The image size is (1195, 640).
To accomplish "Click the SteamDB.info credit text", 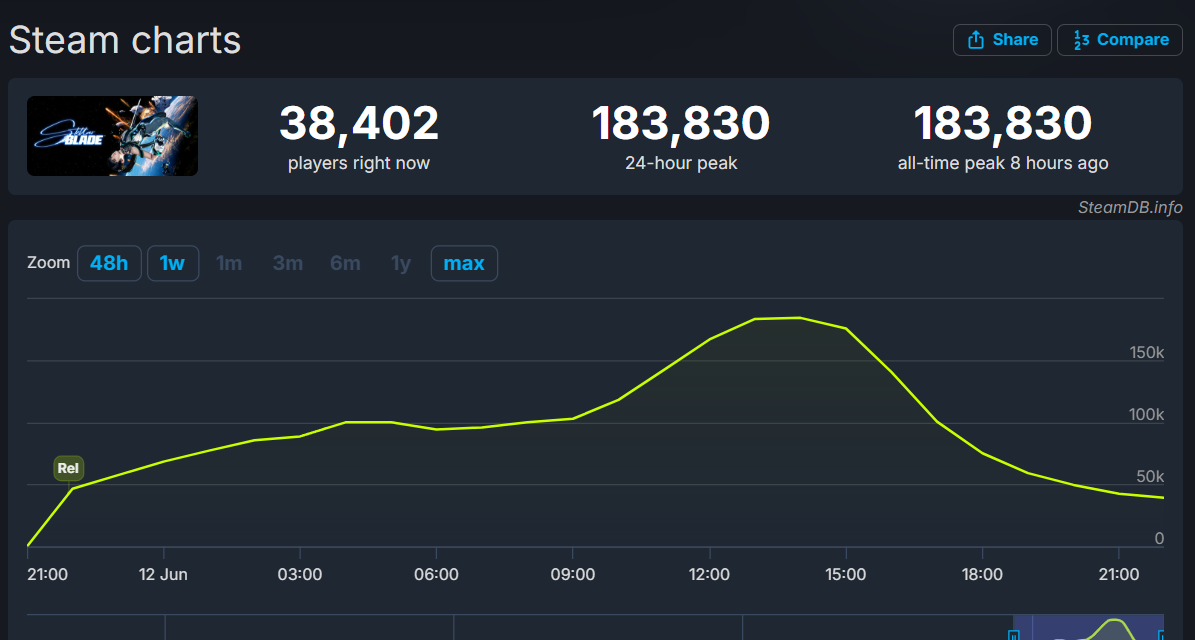I will pos(1130,207).
